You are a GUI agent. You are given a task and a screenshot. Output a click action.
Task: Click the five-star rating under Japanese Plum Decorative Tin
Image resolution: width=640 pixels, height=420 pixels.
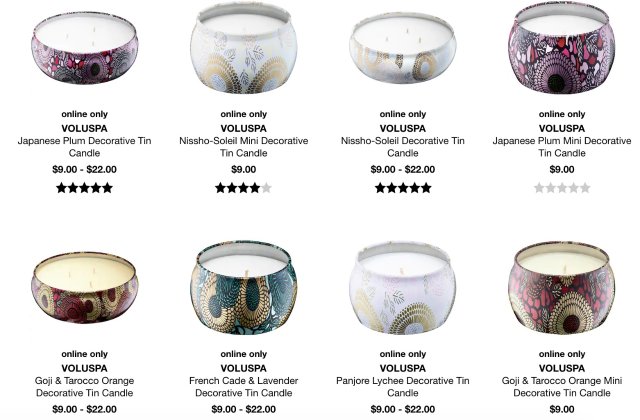[84, 188]
